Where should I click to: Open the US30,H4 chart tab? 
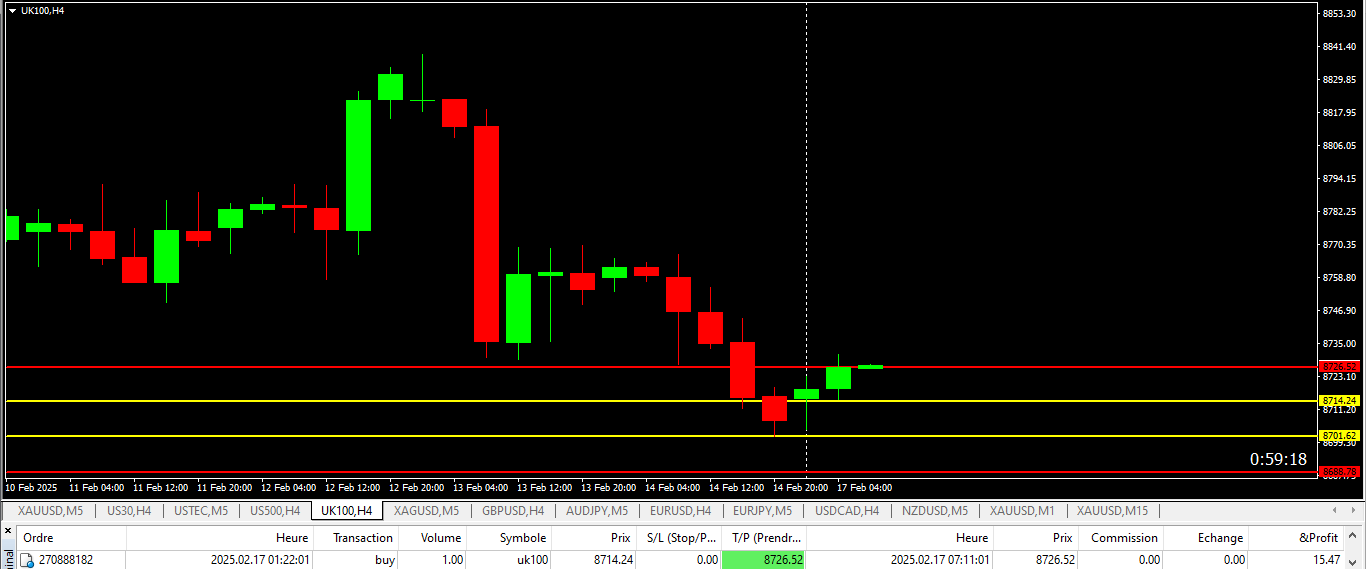tap(129, 511)
